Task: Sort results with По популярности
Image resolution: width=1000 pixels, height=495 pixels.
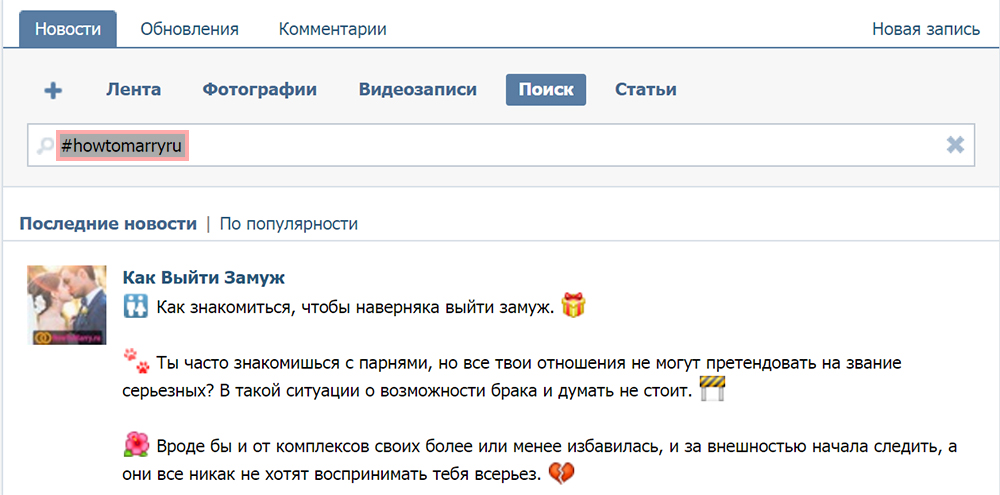Action: click(x=289, y=223)
